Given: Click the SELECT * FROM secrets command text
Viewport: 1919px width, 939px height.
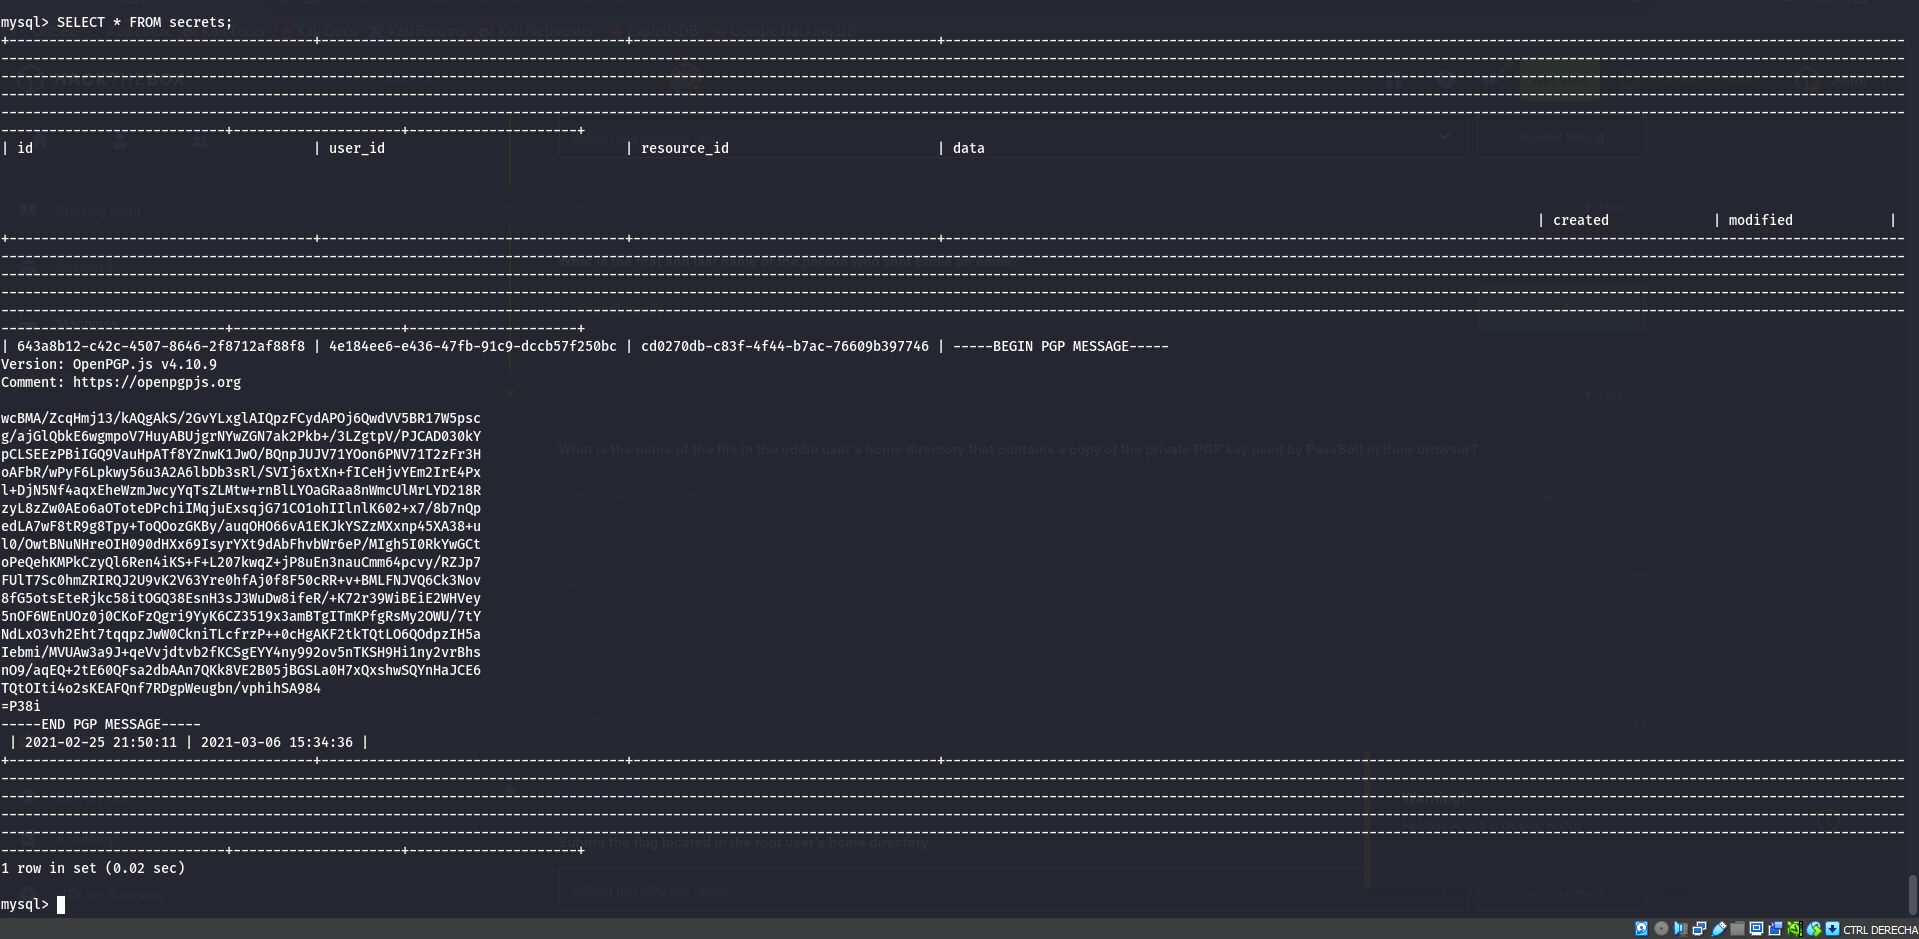Looking at the screenshot, I should coord(144,22).
